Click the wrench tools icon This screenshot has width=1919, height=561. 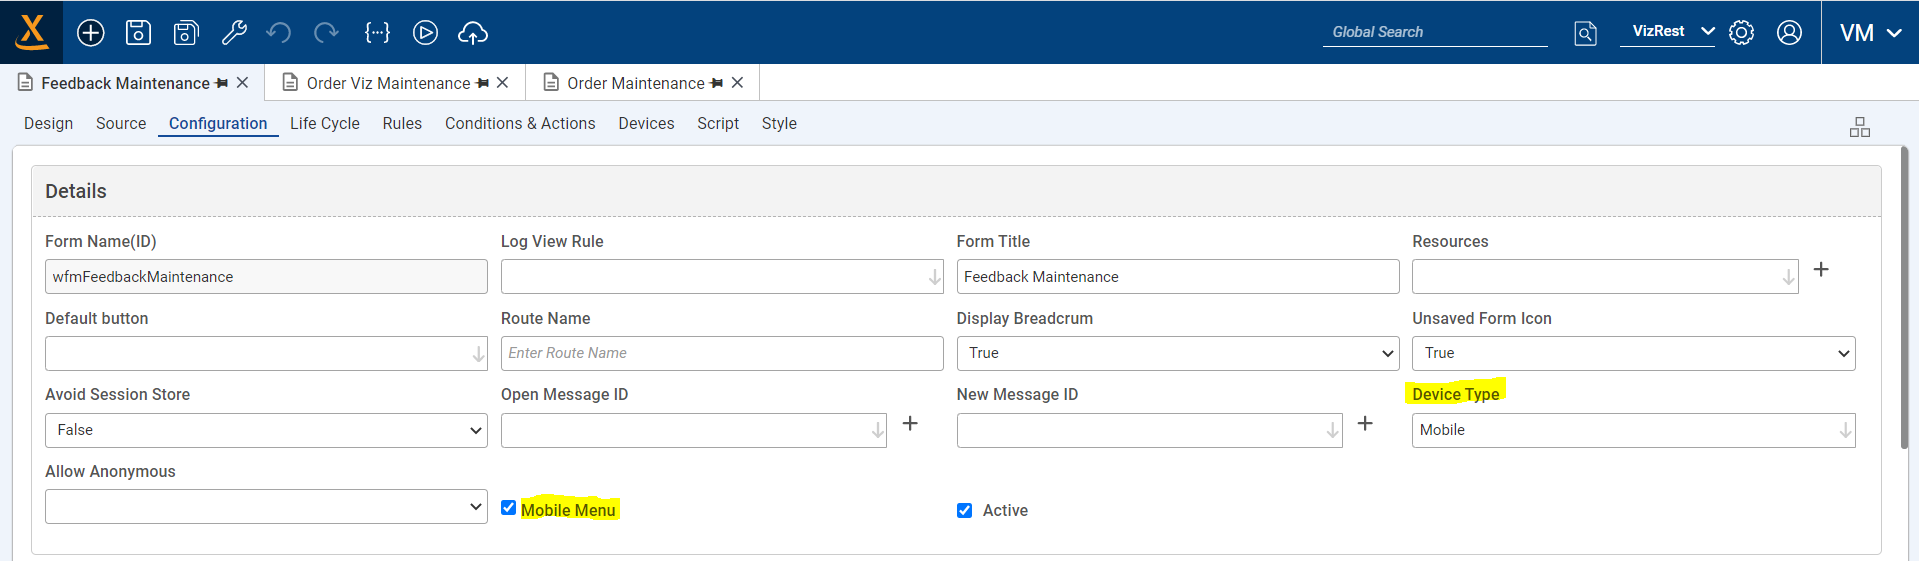click(234, 33)
